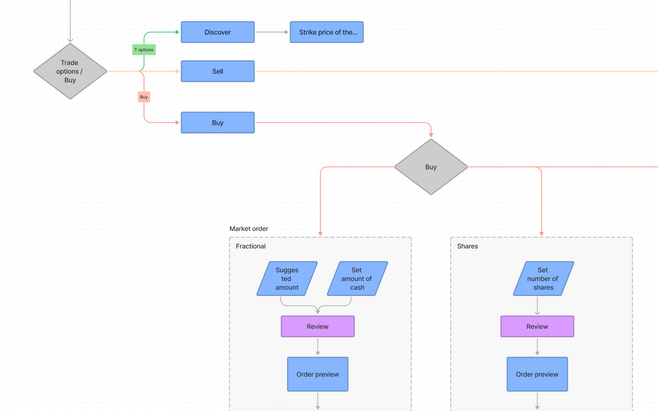
Task: Select the 'Market order' section title
Action: pos(248,229)
